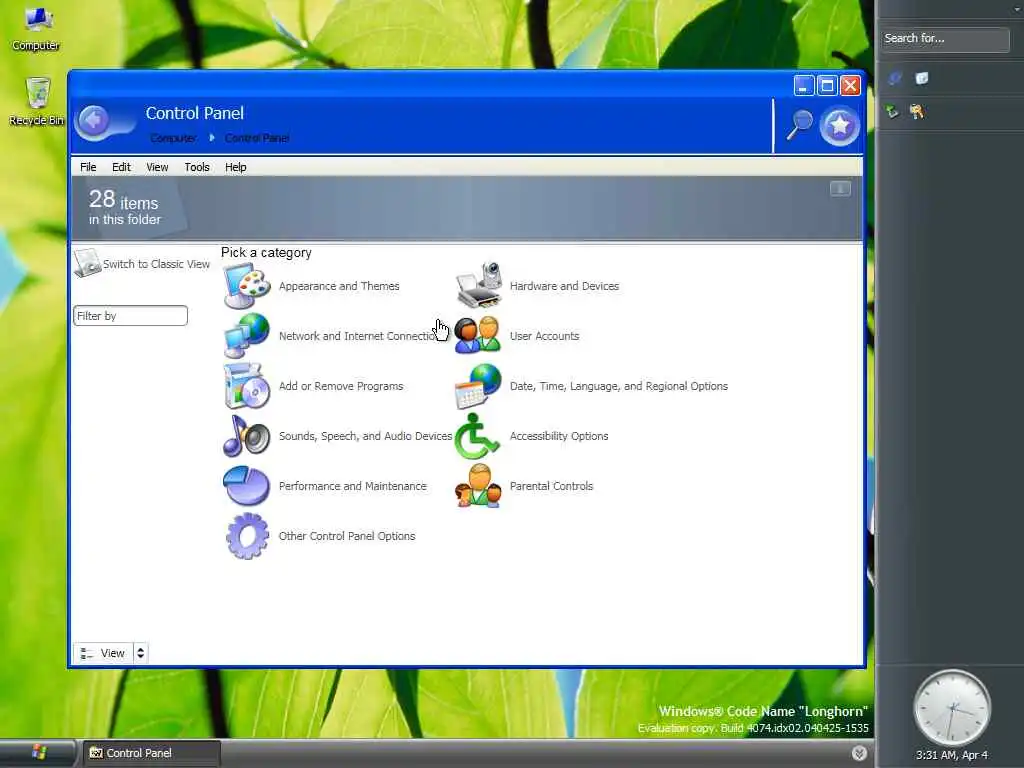
Task: Open the Date, Time, Language calendar icon
Action: (x=478, y=386)
